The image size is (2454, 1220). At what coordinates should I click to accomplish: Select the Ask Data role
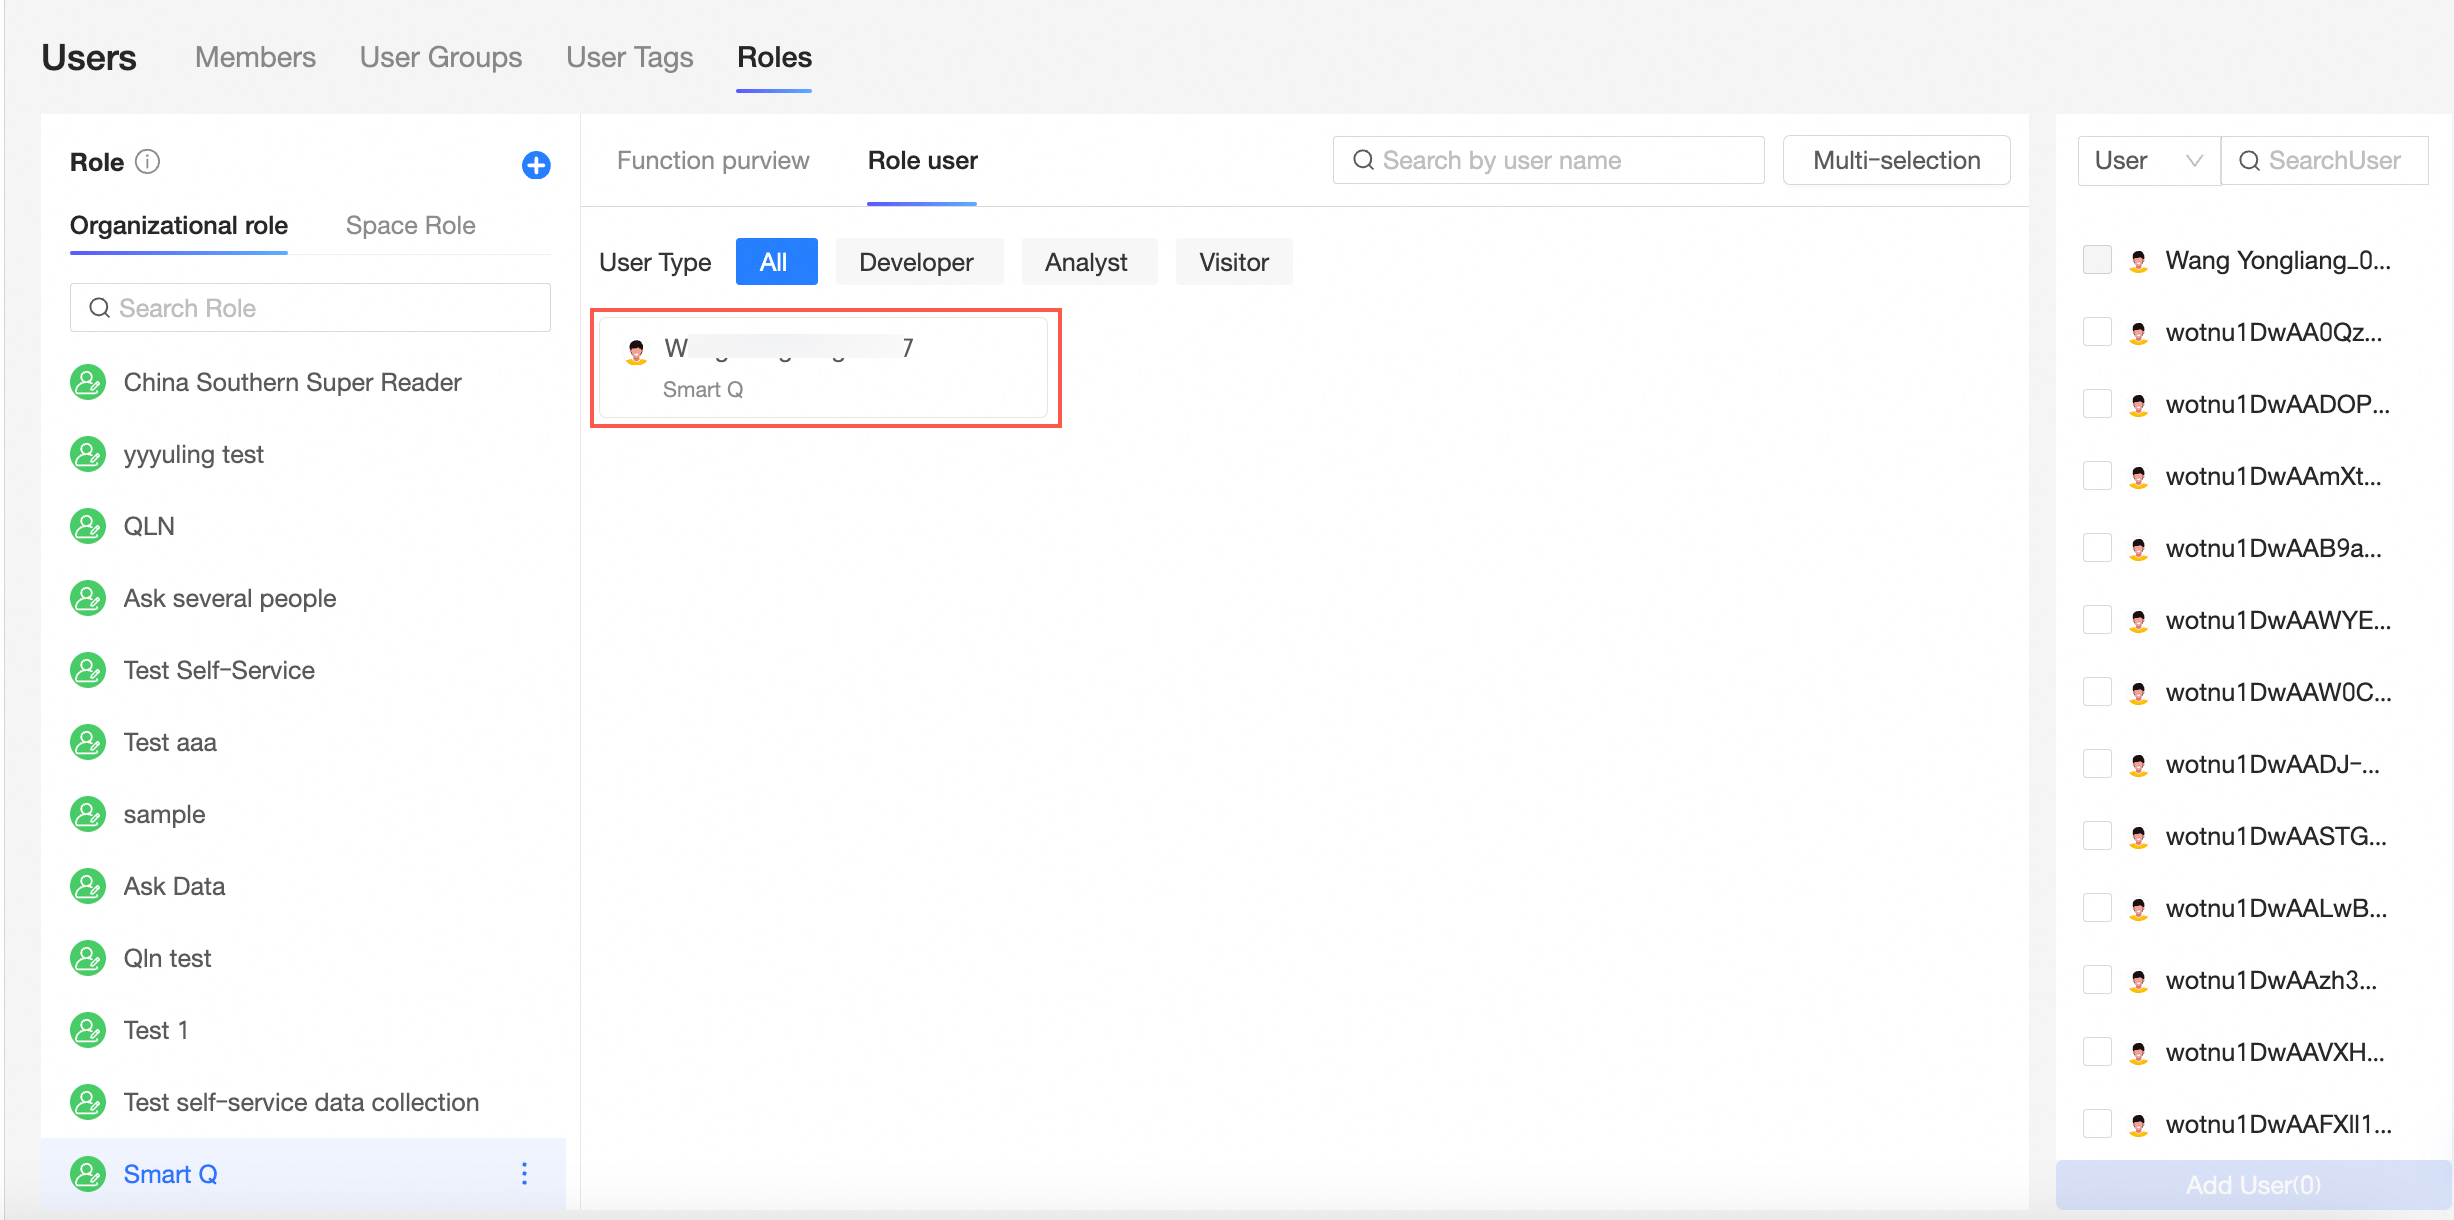(174, 886)
